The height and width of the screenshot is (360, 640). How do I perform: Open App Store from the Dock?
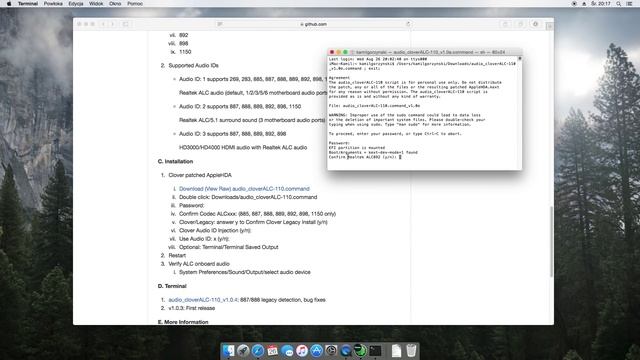coord(316,351)
